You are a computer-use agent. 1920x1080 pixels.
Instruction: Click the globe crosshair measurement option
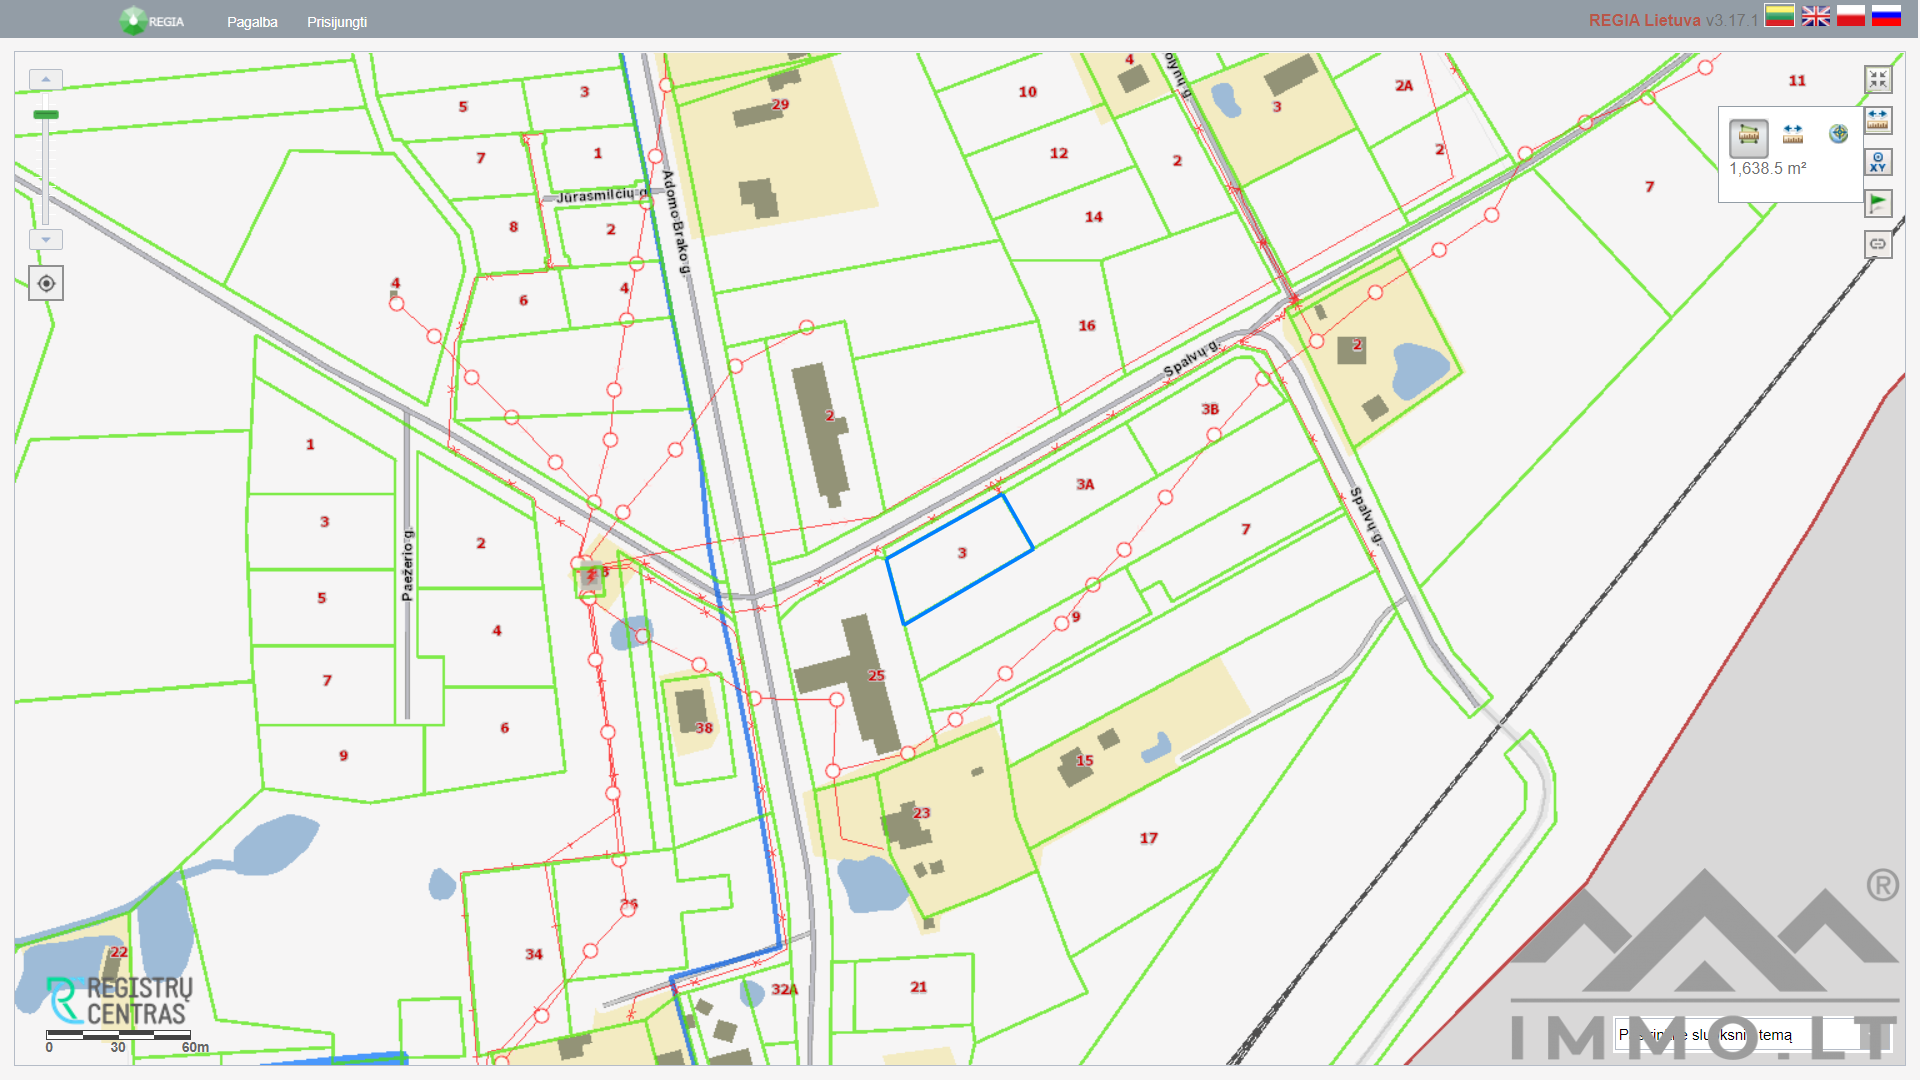1838,134
